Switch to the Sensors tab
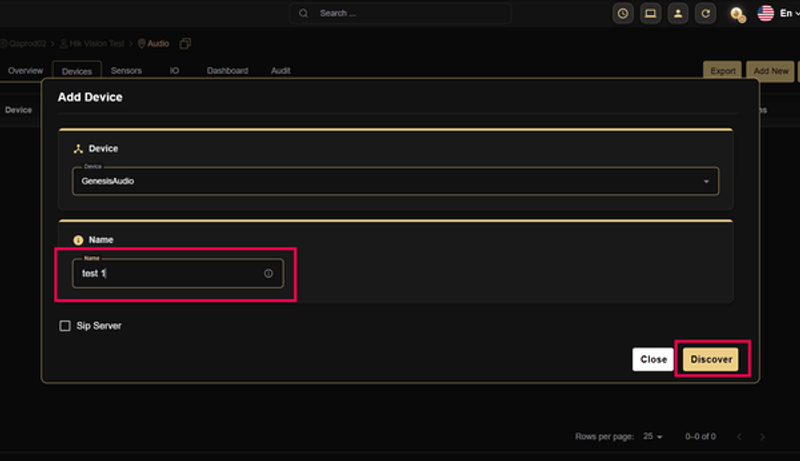This screenshot has height=461, width=800. (x=126, y=71)
